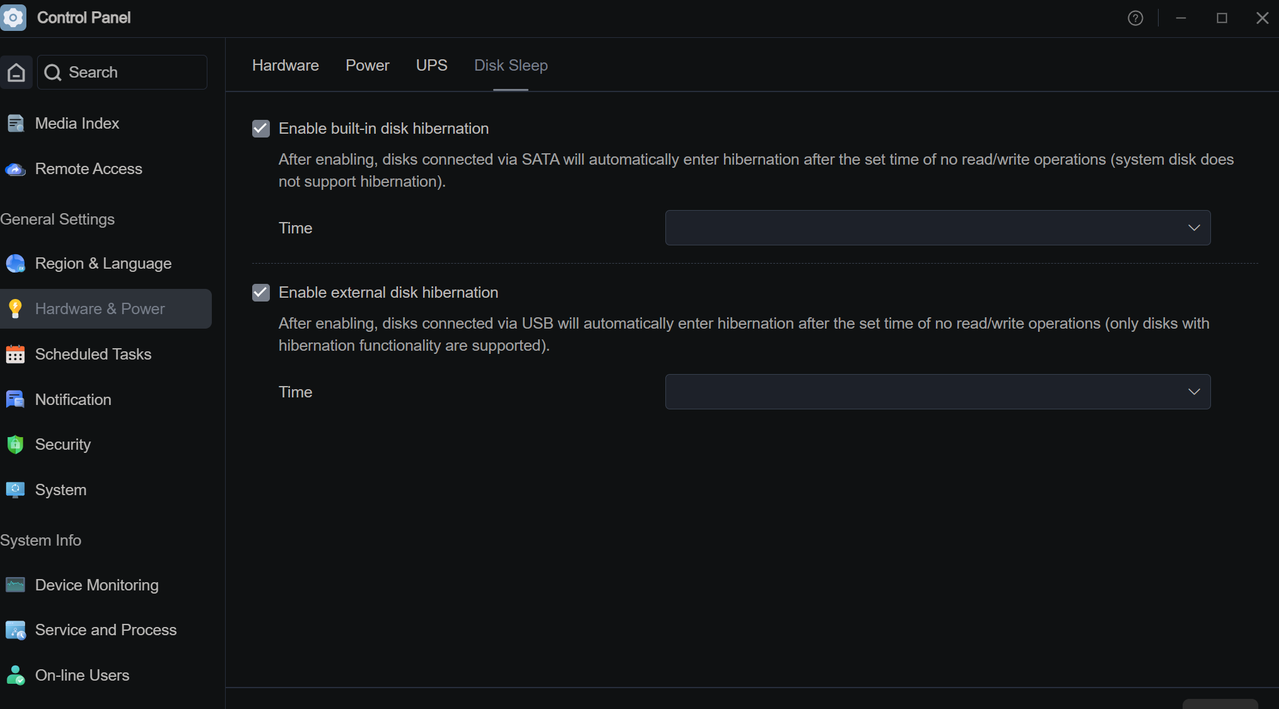Go to System settings
Image resolution: width=1279 pixels, height=709 pixels.
click(60, 490)
